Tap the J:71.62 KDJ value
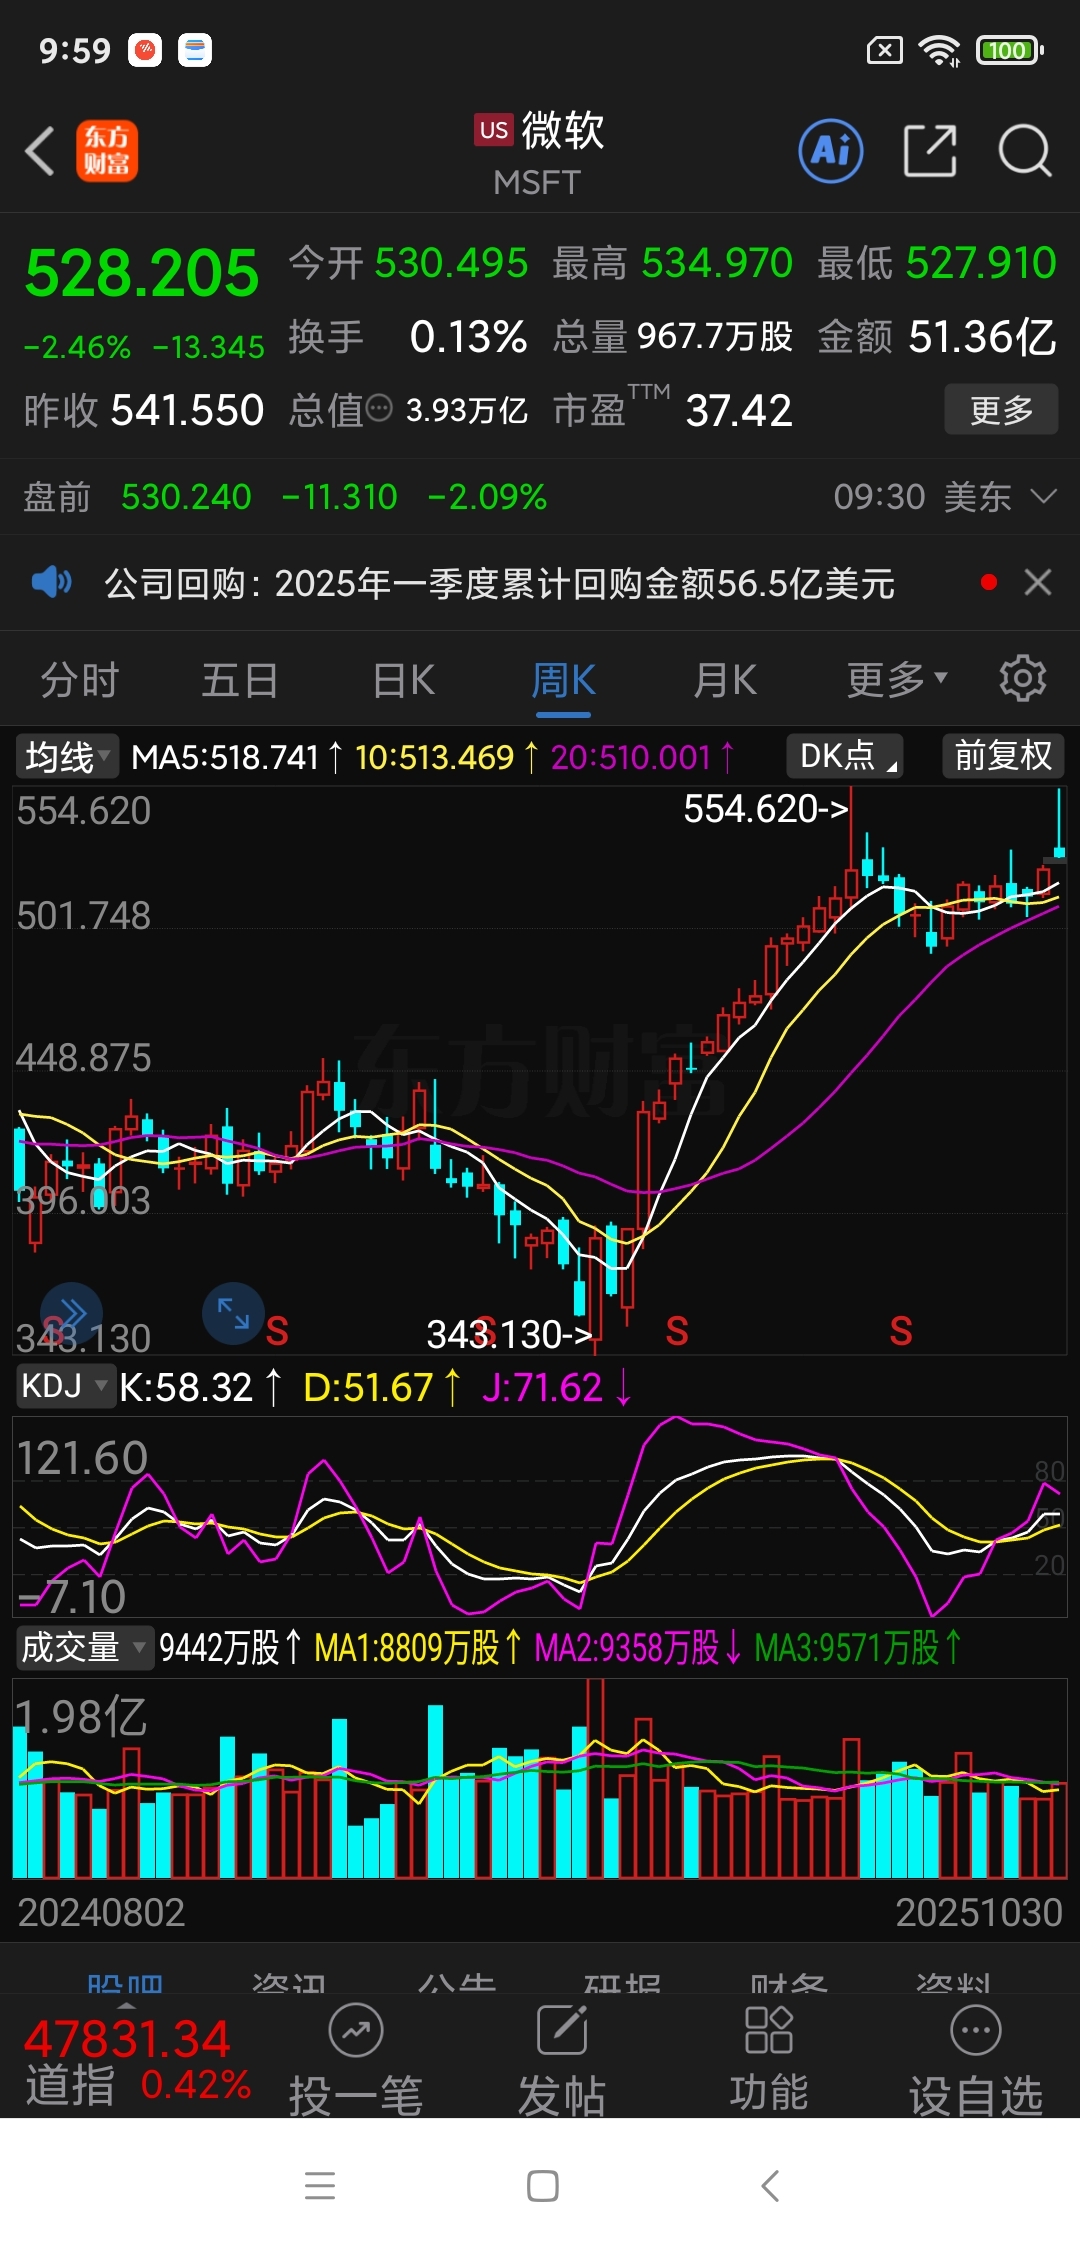This screenshot has width=1080, height=2248. tap(542, 1387)
